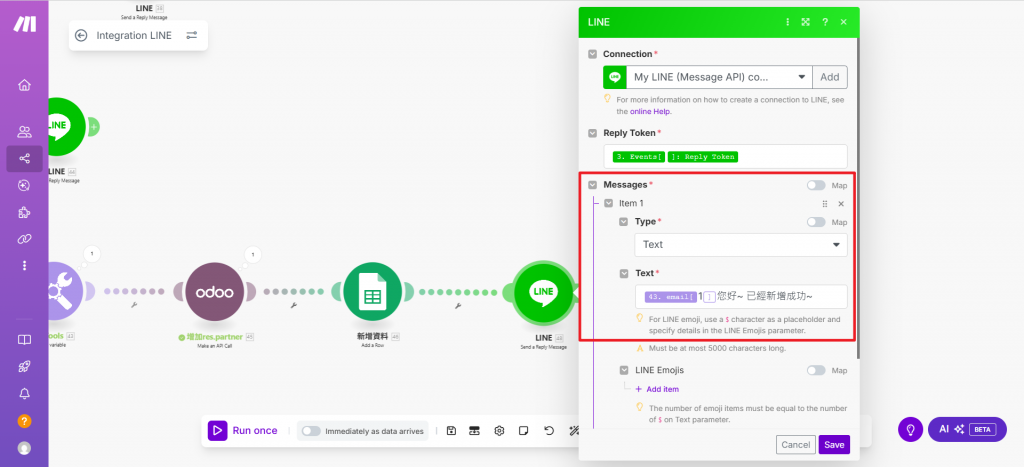Click the Reply Token input field
This screenshot has width=1024, height=467.
726,157
